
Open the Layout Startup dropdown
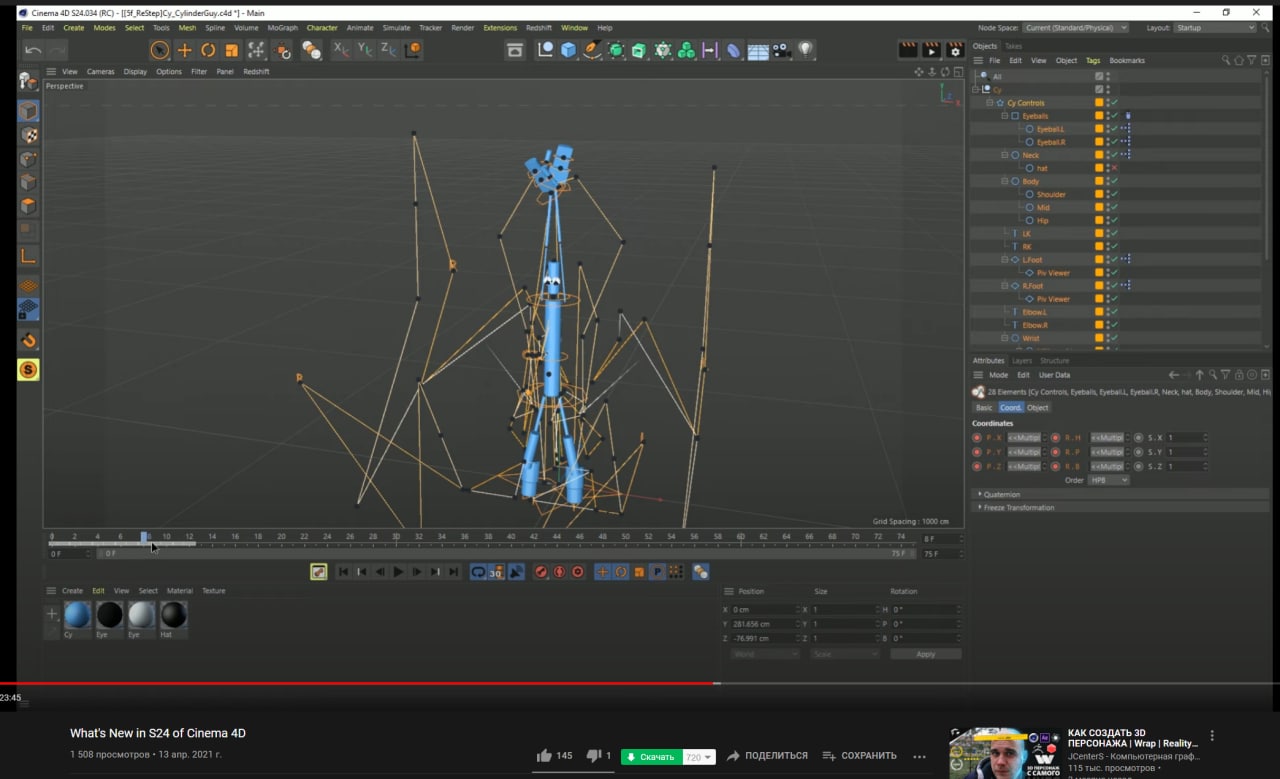pos(1214,28)
